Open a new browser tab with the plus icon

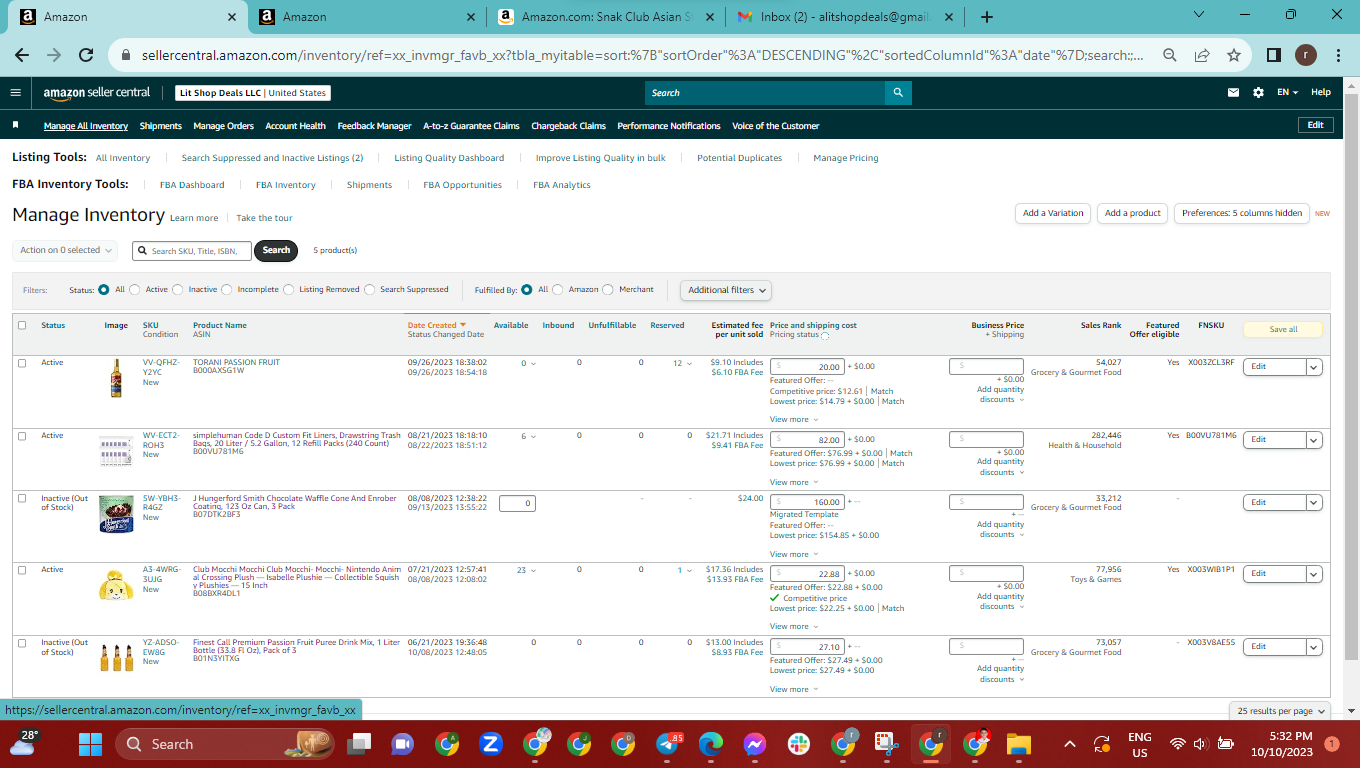point(987,17)
